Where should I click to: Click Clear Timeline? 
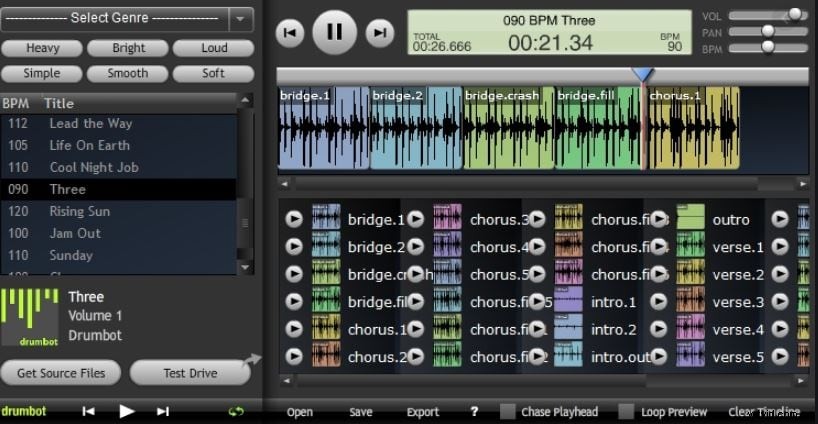click(x=764, y=411)
